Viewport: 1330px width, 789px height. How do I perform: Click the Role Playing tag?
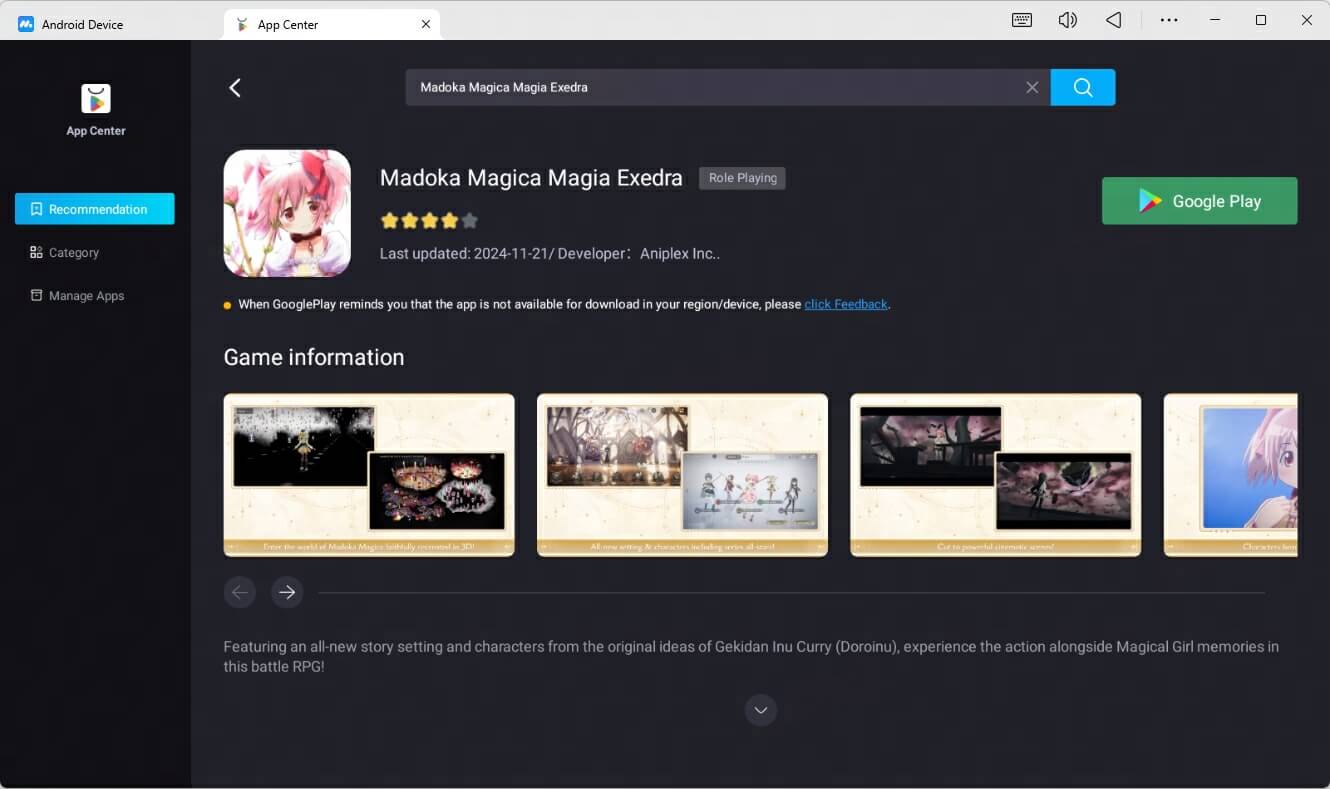pyautogui.click(x=742, y=178)
